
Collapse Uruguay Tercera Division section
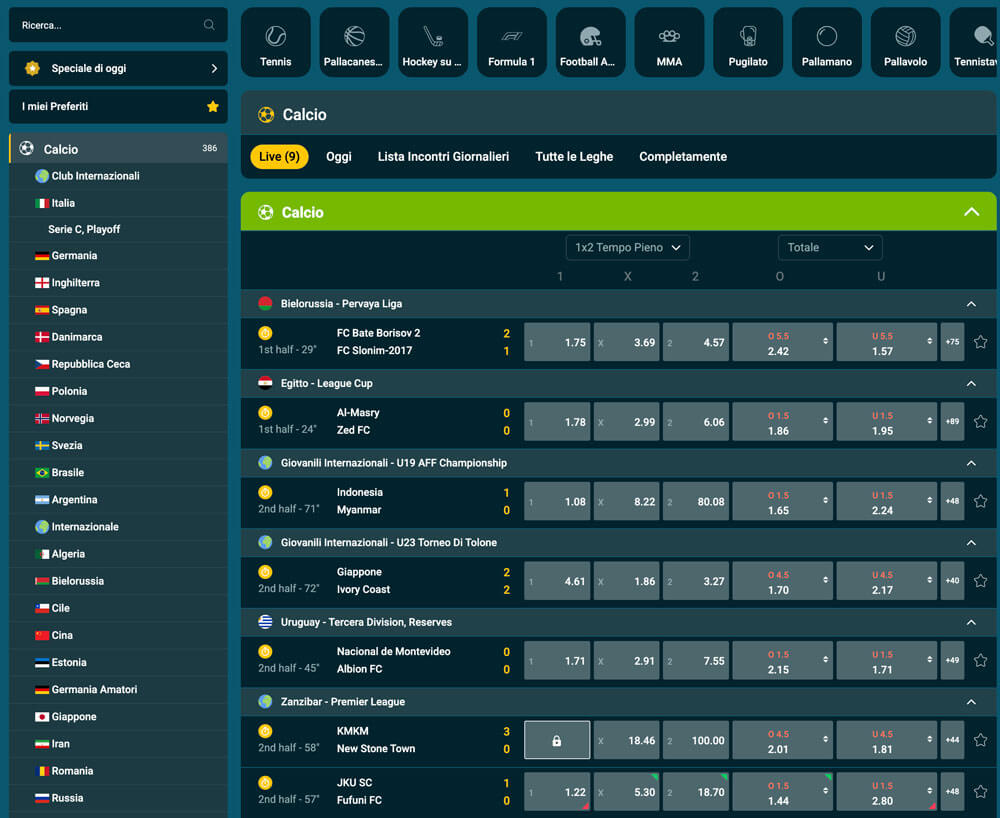pos(971,622)
